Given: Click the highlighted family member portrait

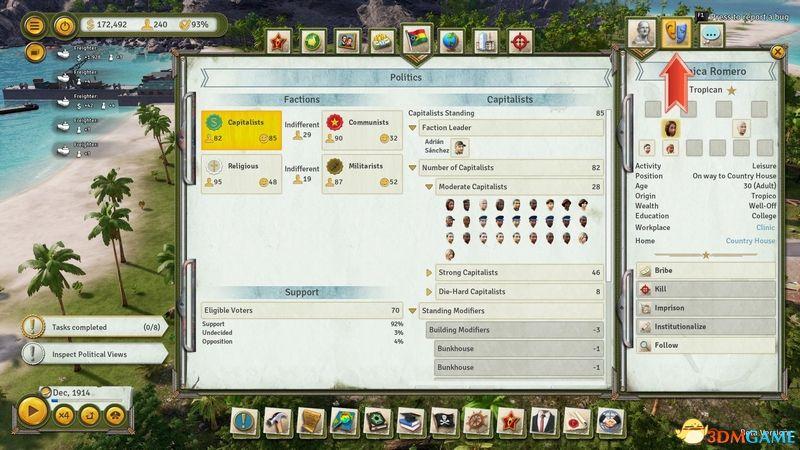Looking at the screenshot, I should (x=670, y=128).
